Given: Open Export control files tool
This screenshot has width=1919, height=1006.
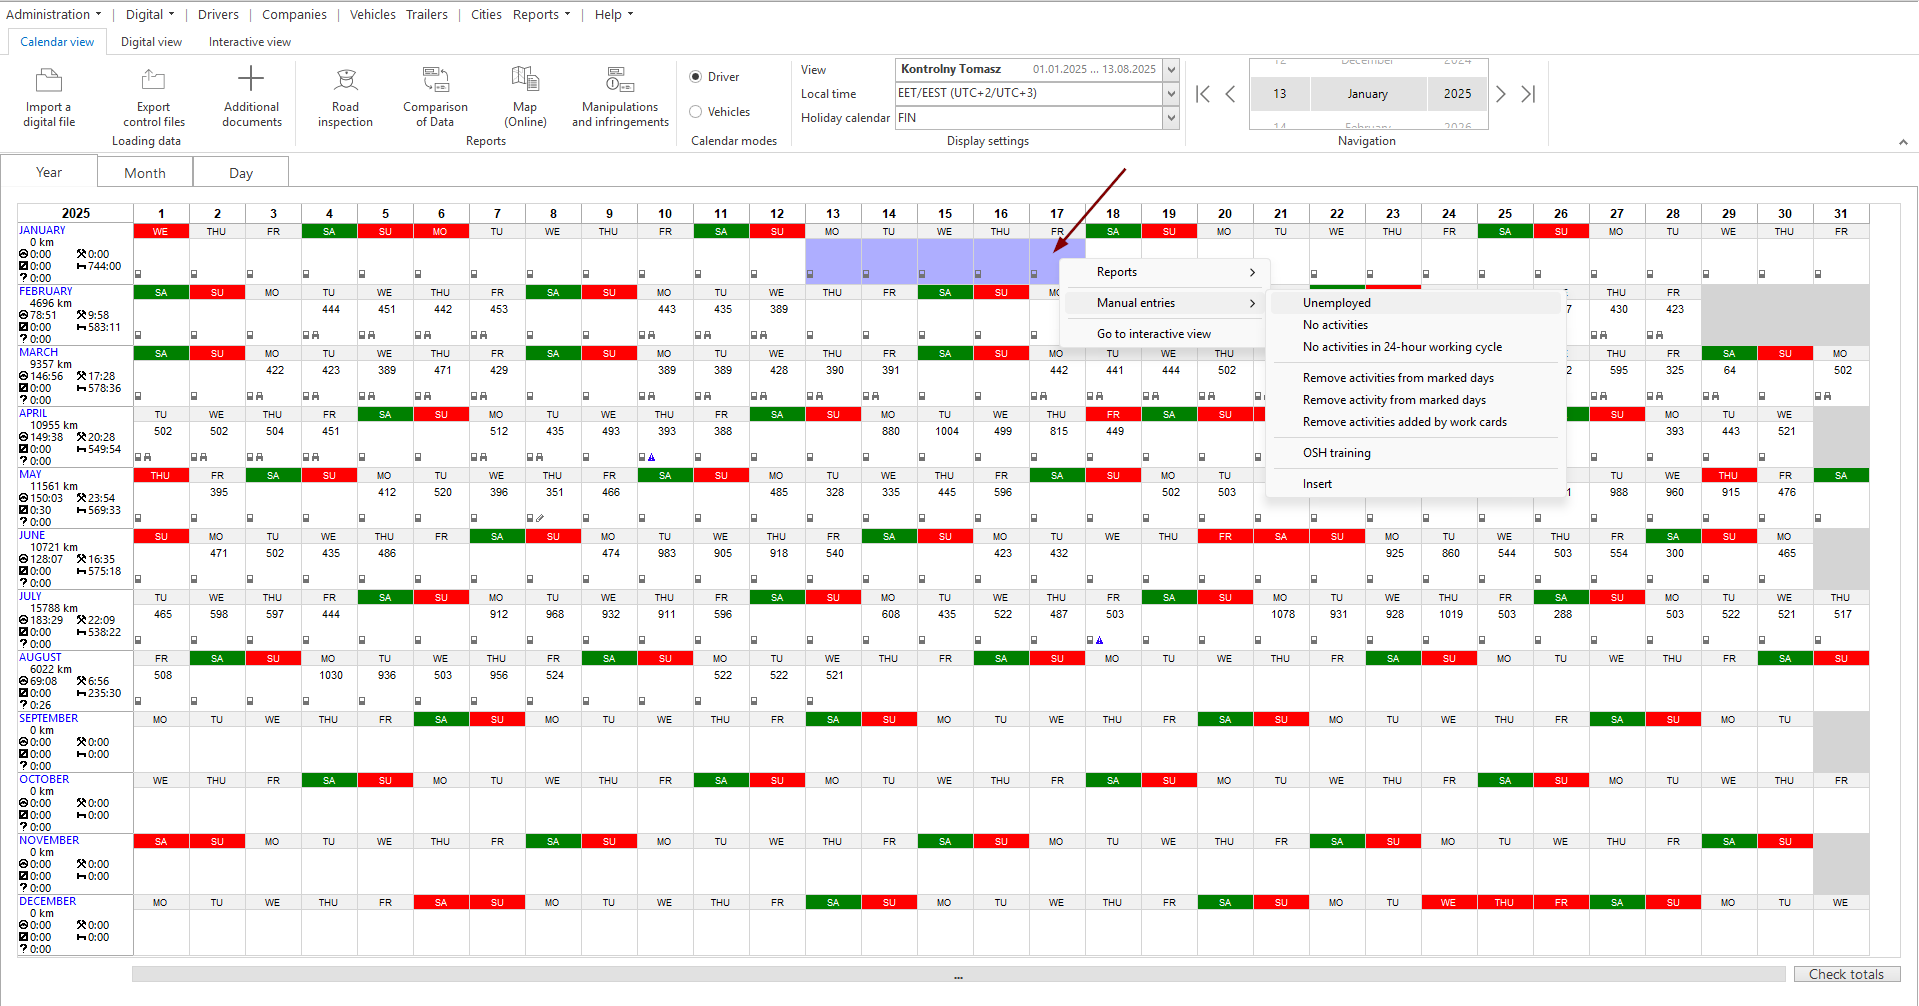Looking at the screenshot, I should click(153, 97).
